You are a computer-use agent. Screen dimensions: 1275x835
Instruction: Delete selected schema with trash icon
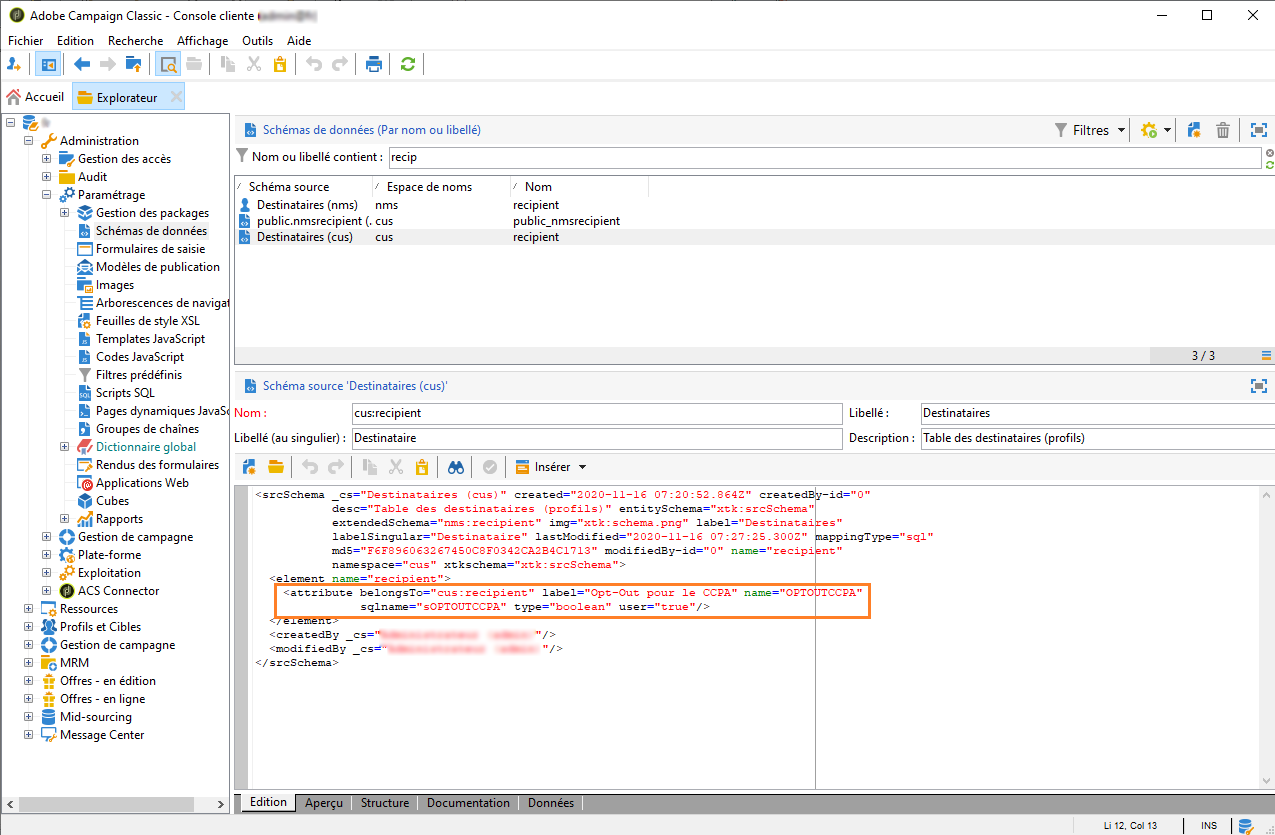pos(1222,130)
